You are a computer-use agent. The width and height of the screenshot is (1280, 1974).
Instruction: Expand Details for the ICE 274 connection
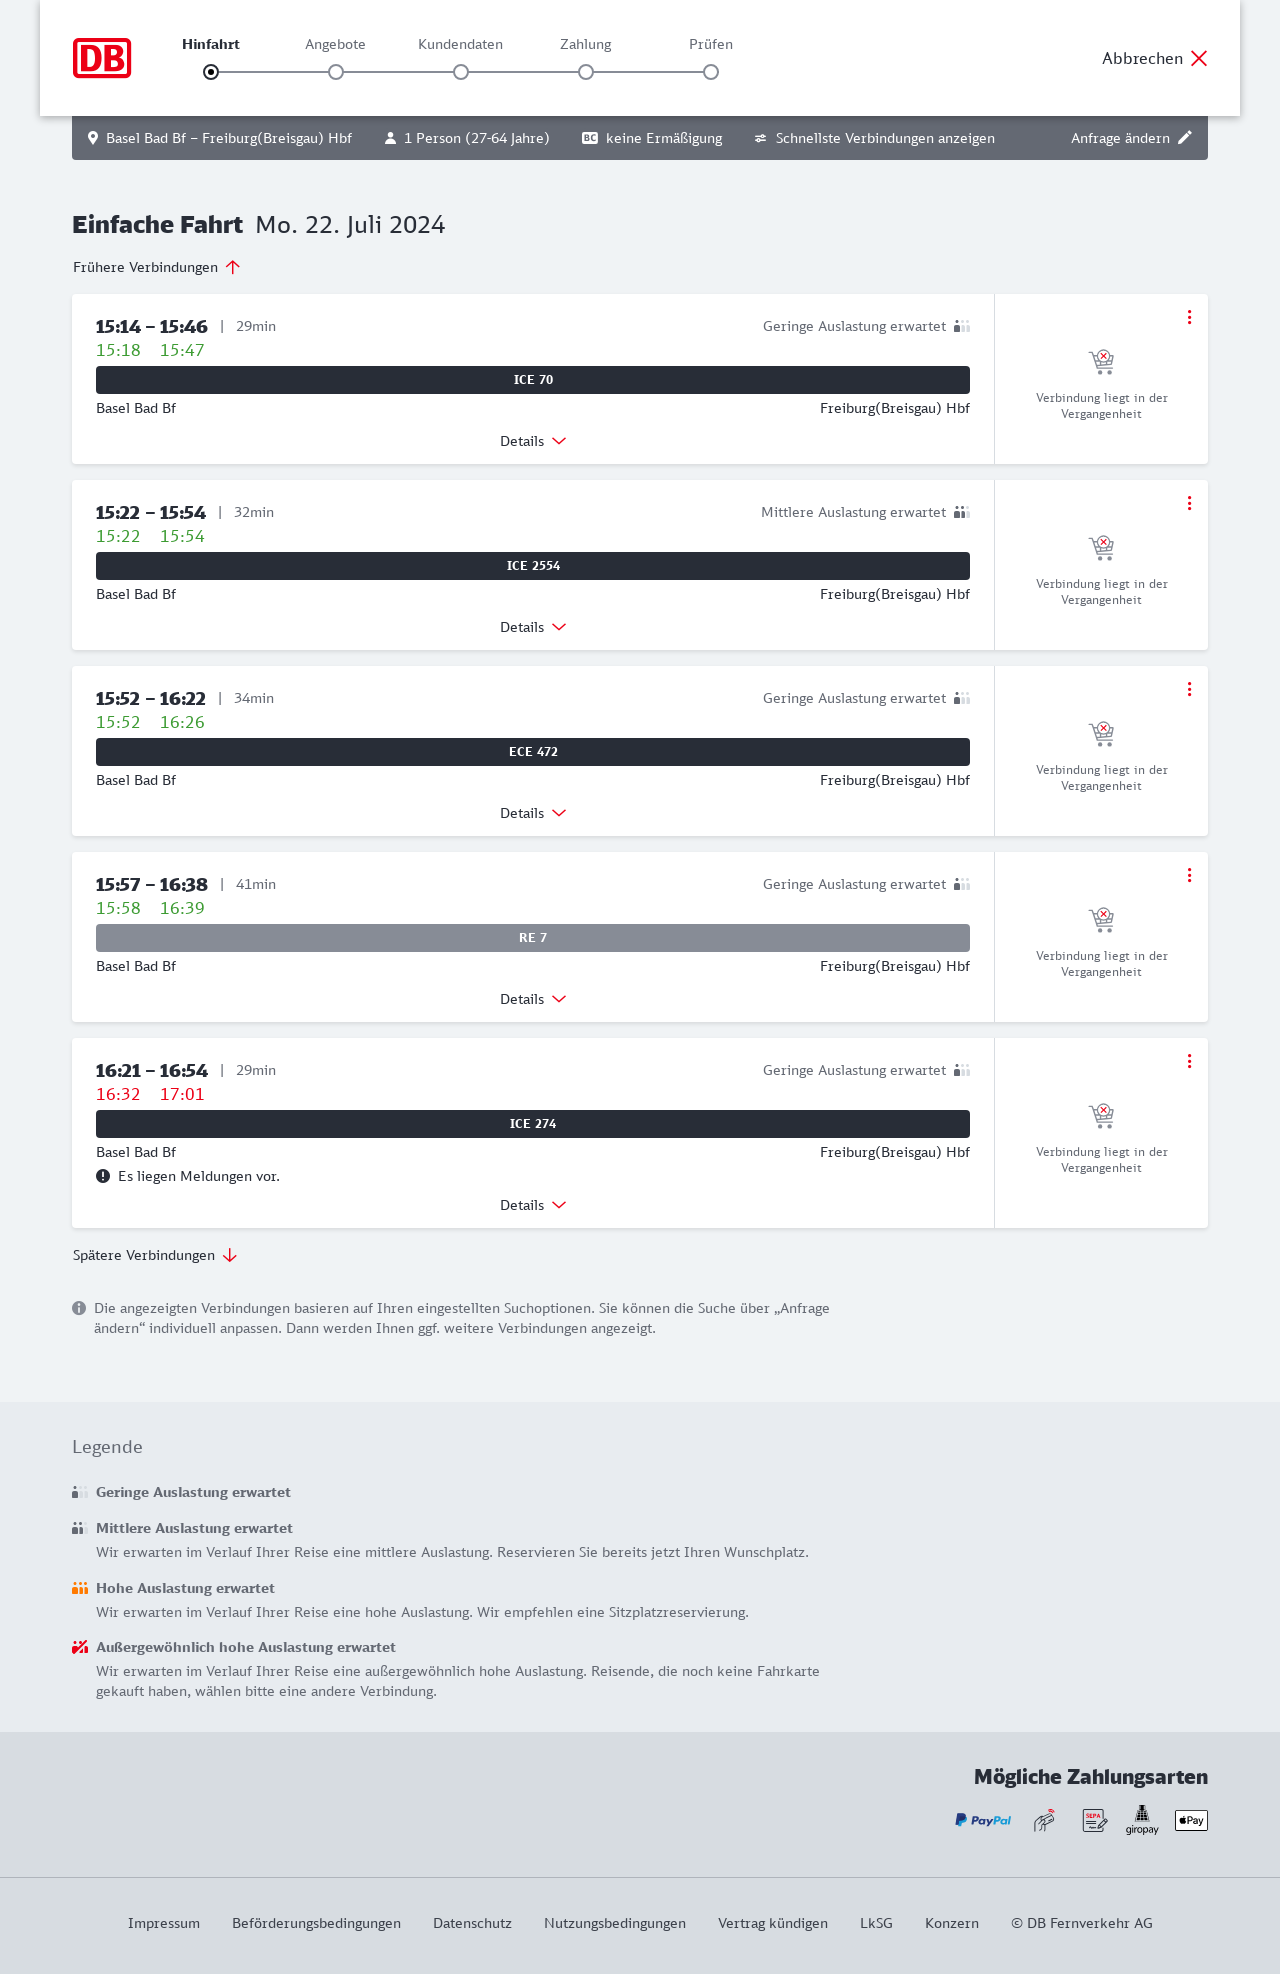tap(533, 1205)
